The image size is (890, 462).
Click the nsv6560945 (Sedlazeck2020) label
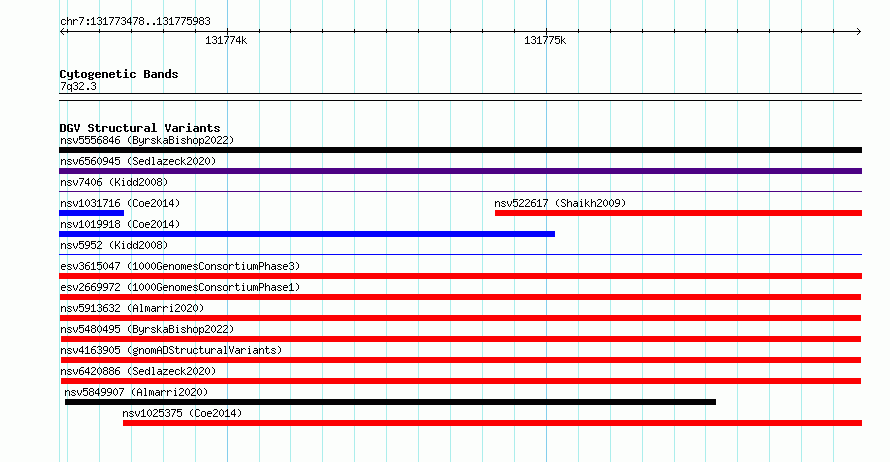click(138, 161)
